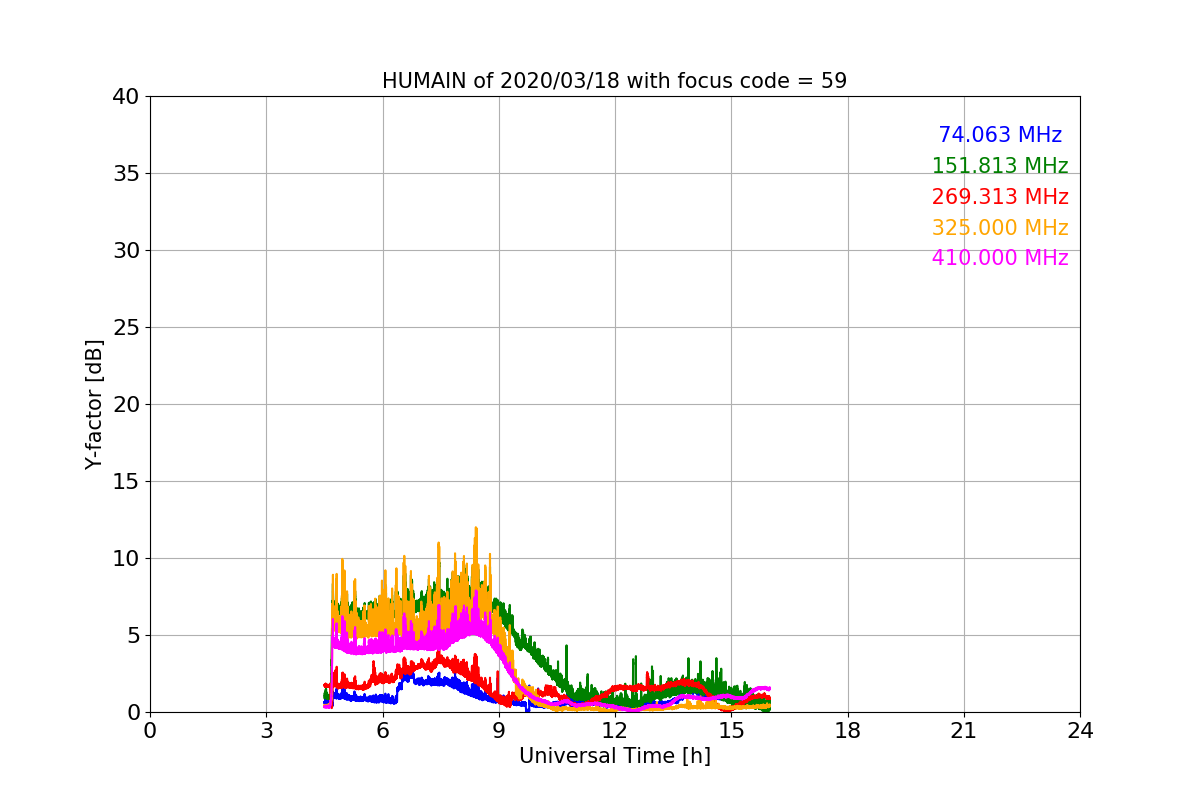Click y-axis tick label 30
Viewport: 1200px width, 800px height.
tap(126, 251)
